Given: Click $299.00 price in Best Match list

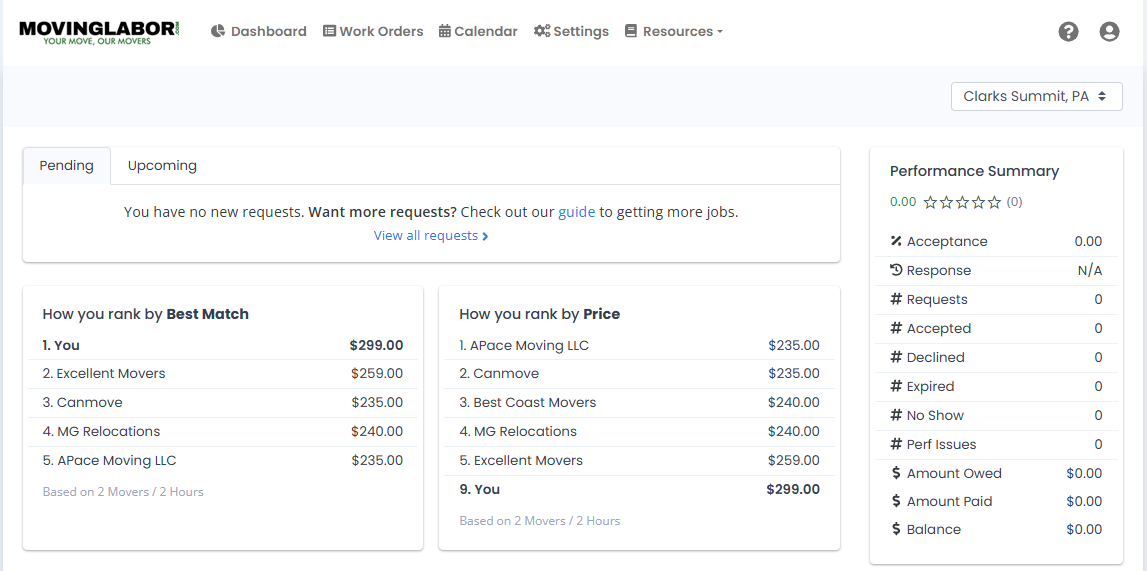Looking at the screenshot, I should (376, 345).
